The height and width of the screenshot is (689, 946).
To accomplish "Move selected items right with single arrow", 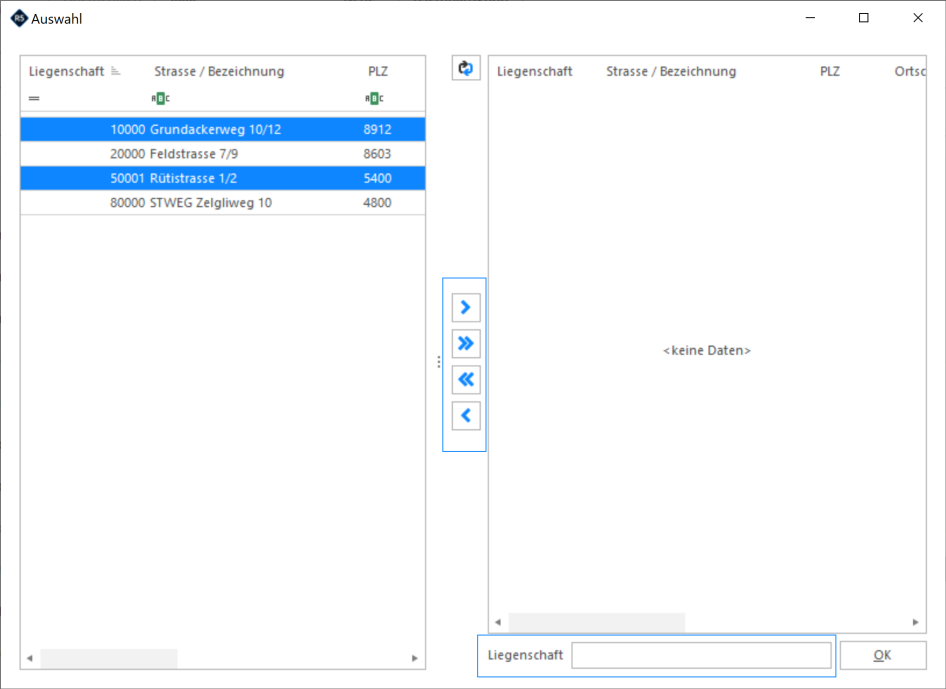I will tap(466, 308).
